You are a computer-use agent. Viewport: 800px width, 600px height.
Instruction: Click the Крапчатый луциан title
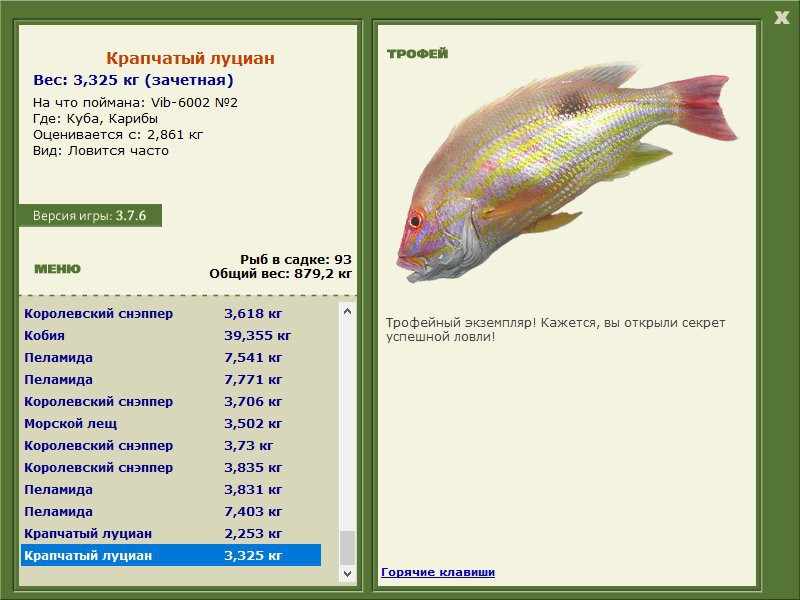pos(190,58)
